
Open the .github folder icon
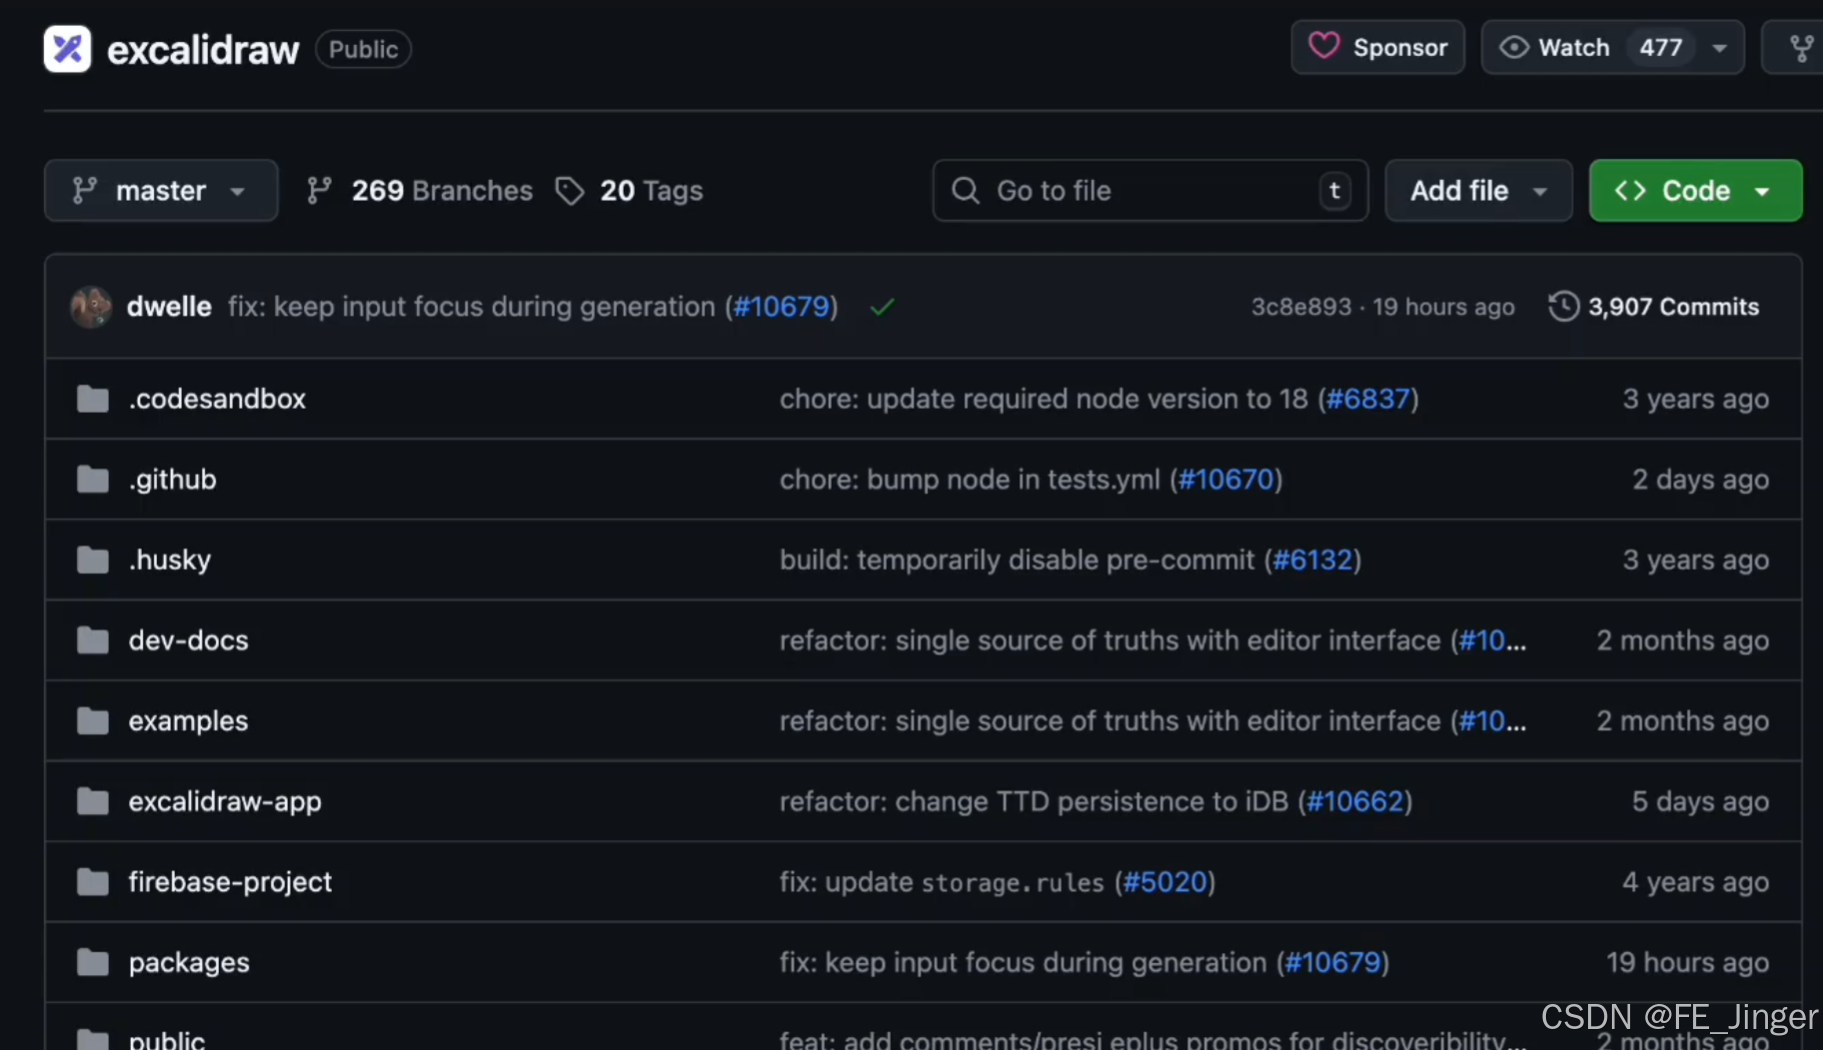click(93, 480)
